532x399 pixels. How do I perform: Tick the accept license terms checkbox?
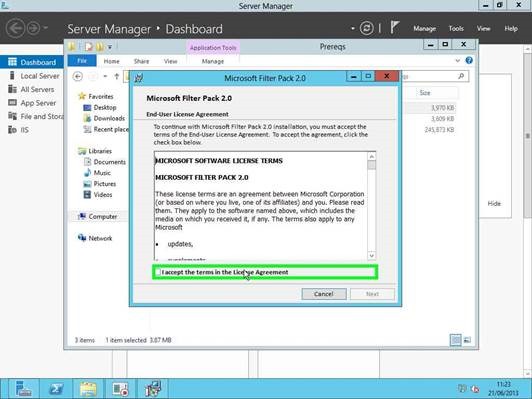click(x=158, y=272)
